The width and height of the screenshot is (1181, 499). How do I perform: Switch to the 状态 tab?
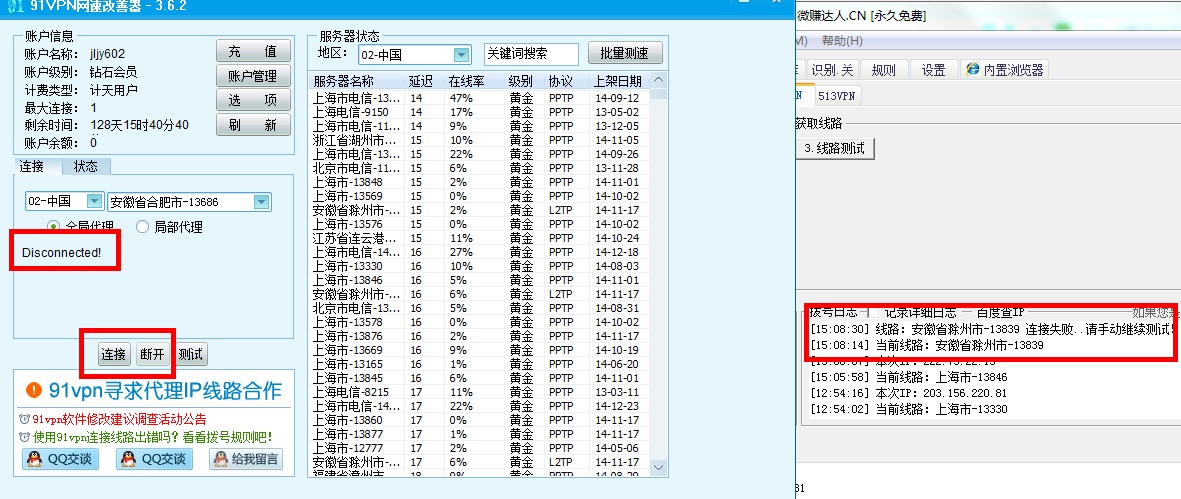(85, 166)
